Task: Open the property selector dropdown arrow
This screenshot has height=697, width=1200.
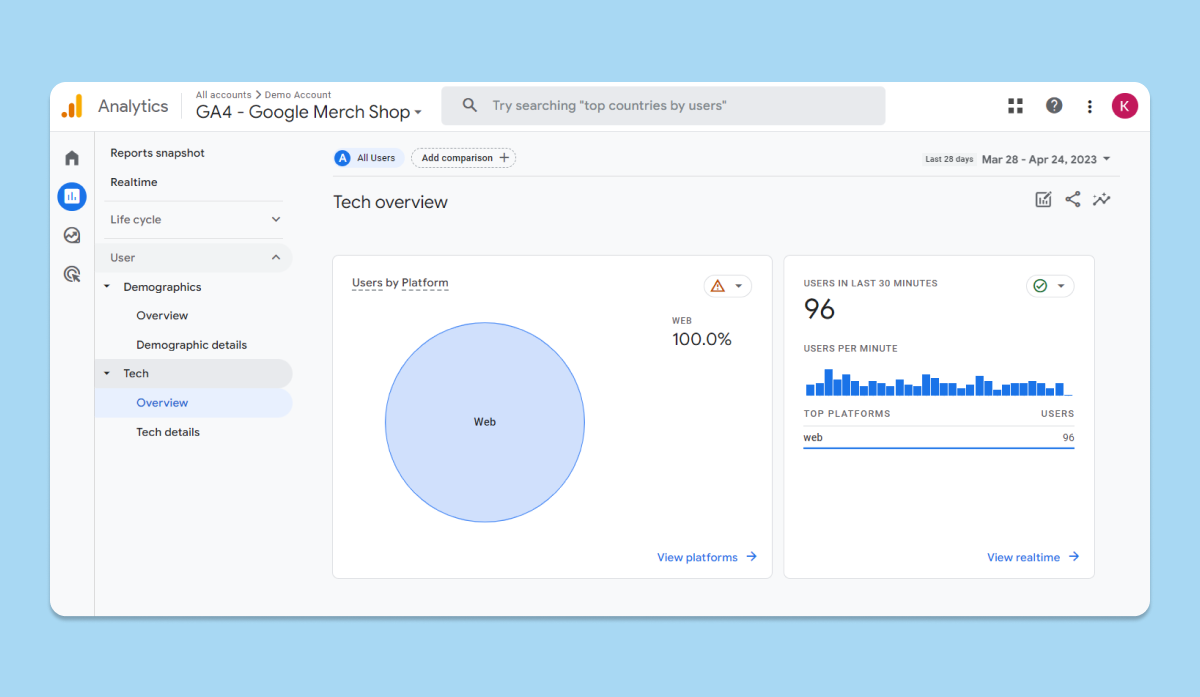Action: [x=418, y=113]
